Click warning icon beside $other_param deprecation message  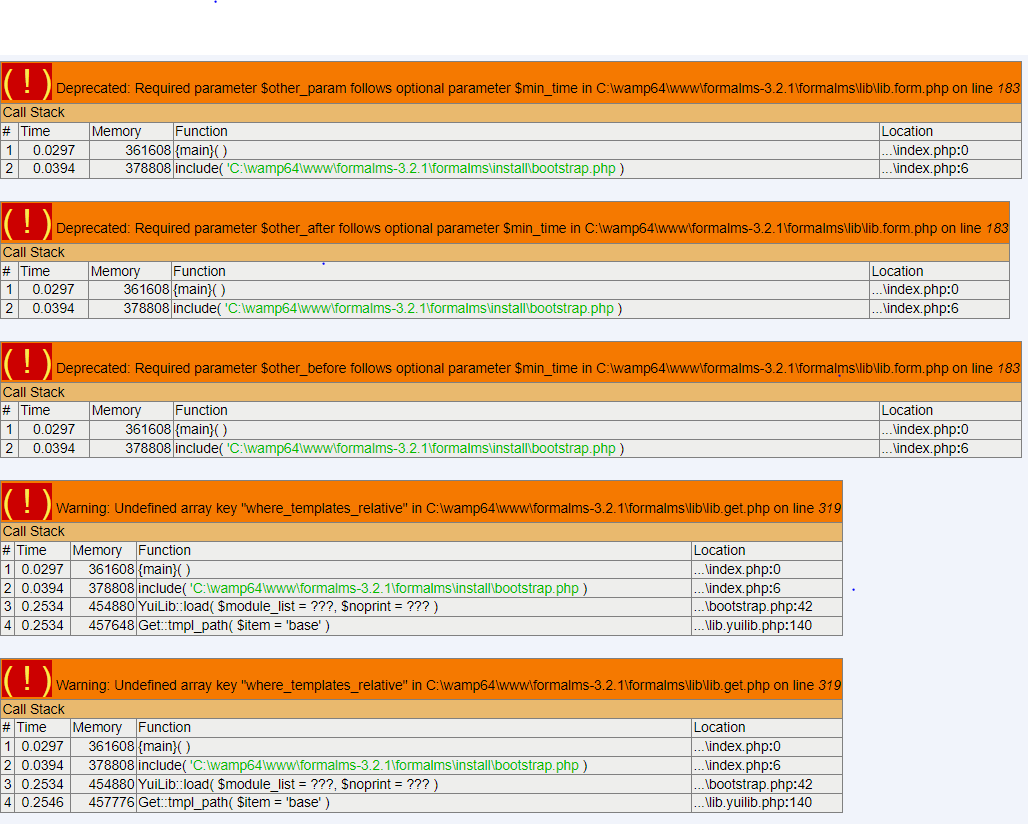tap(27, 82)
